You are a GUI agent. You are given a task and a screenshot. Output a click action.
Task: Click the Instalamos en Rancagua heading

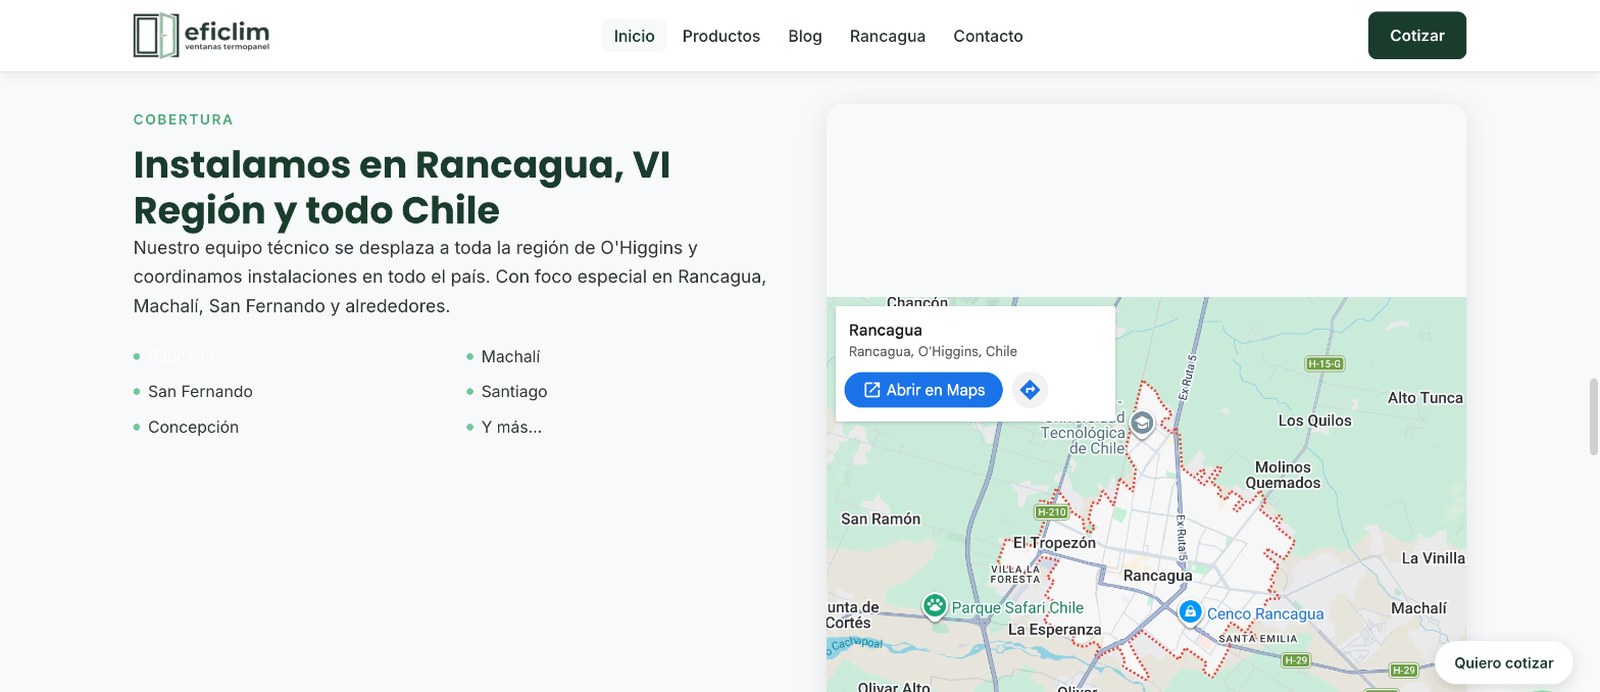click(x=402, y=187)
